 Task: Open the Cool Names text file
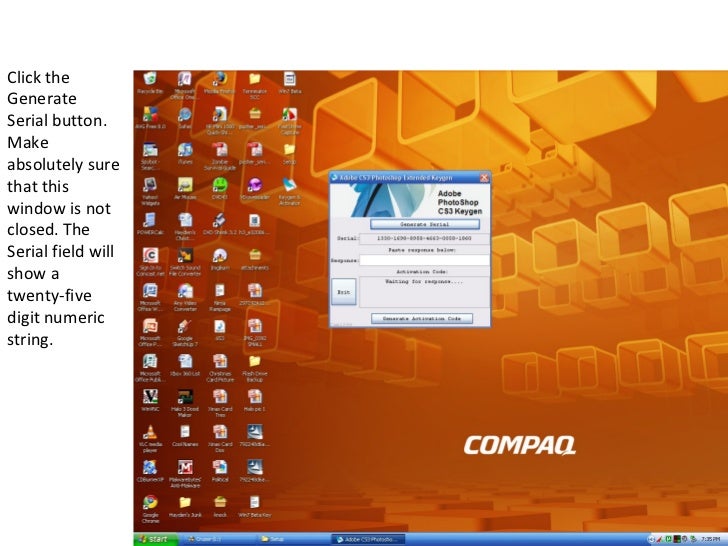(x=185, y=436)
